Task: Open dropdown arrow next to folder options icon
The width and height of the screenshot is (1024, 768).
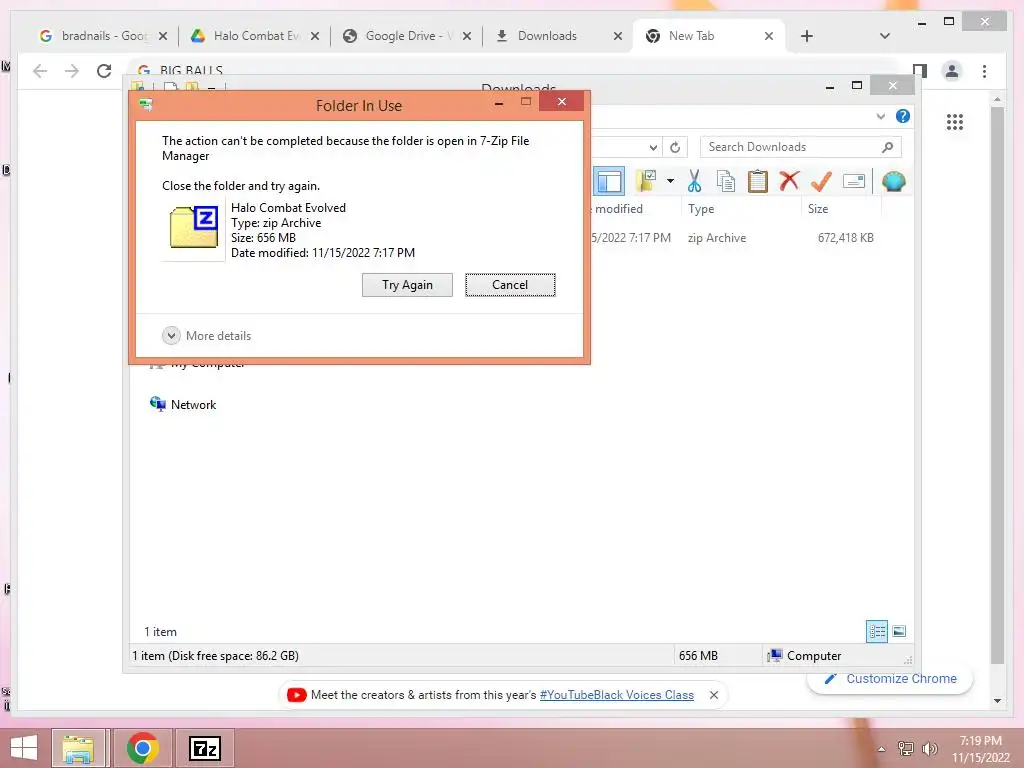Action: coord(670,181)
